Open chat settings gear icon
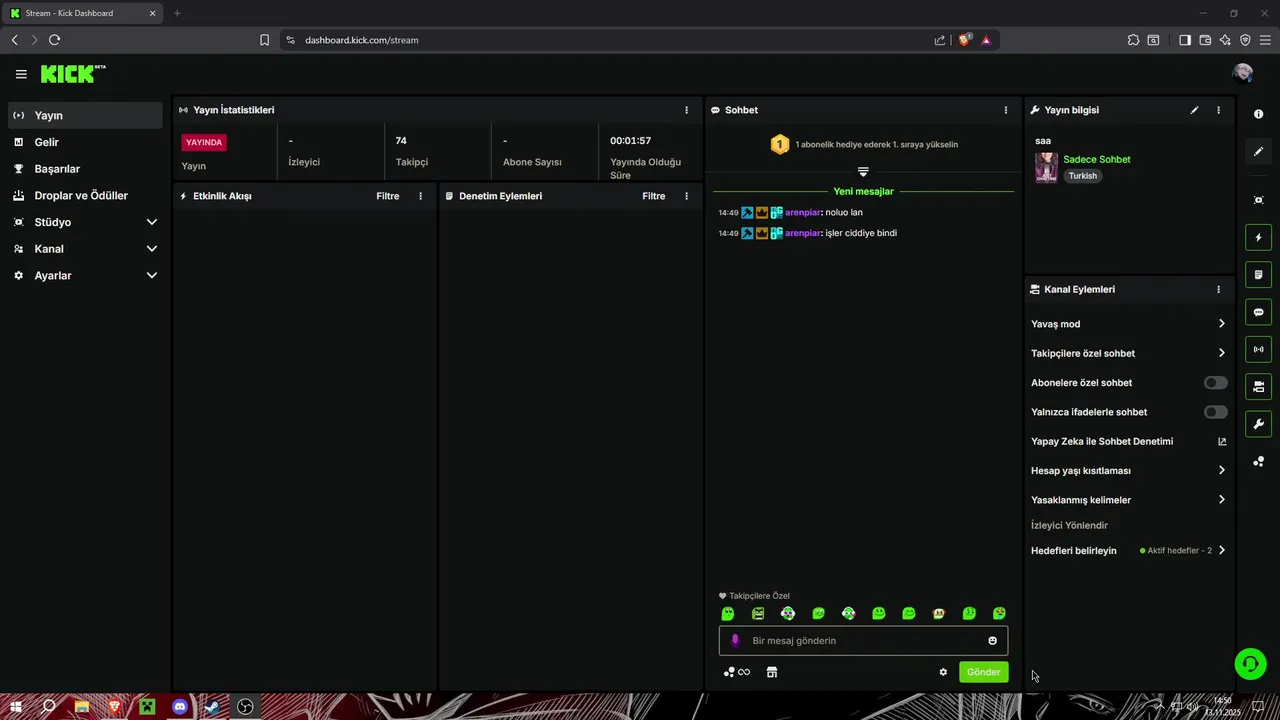 [943, 672]
